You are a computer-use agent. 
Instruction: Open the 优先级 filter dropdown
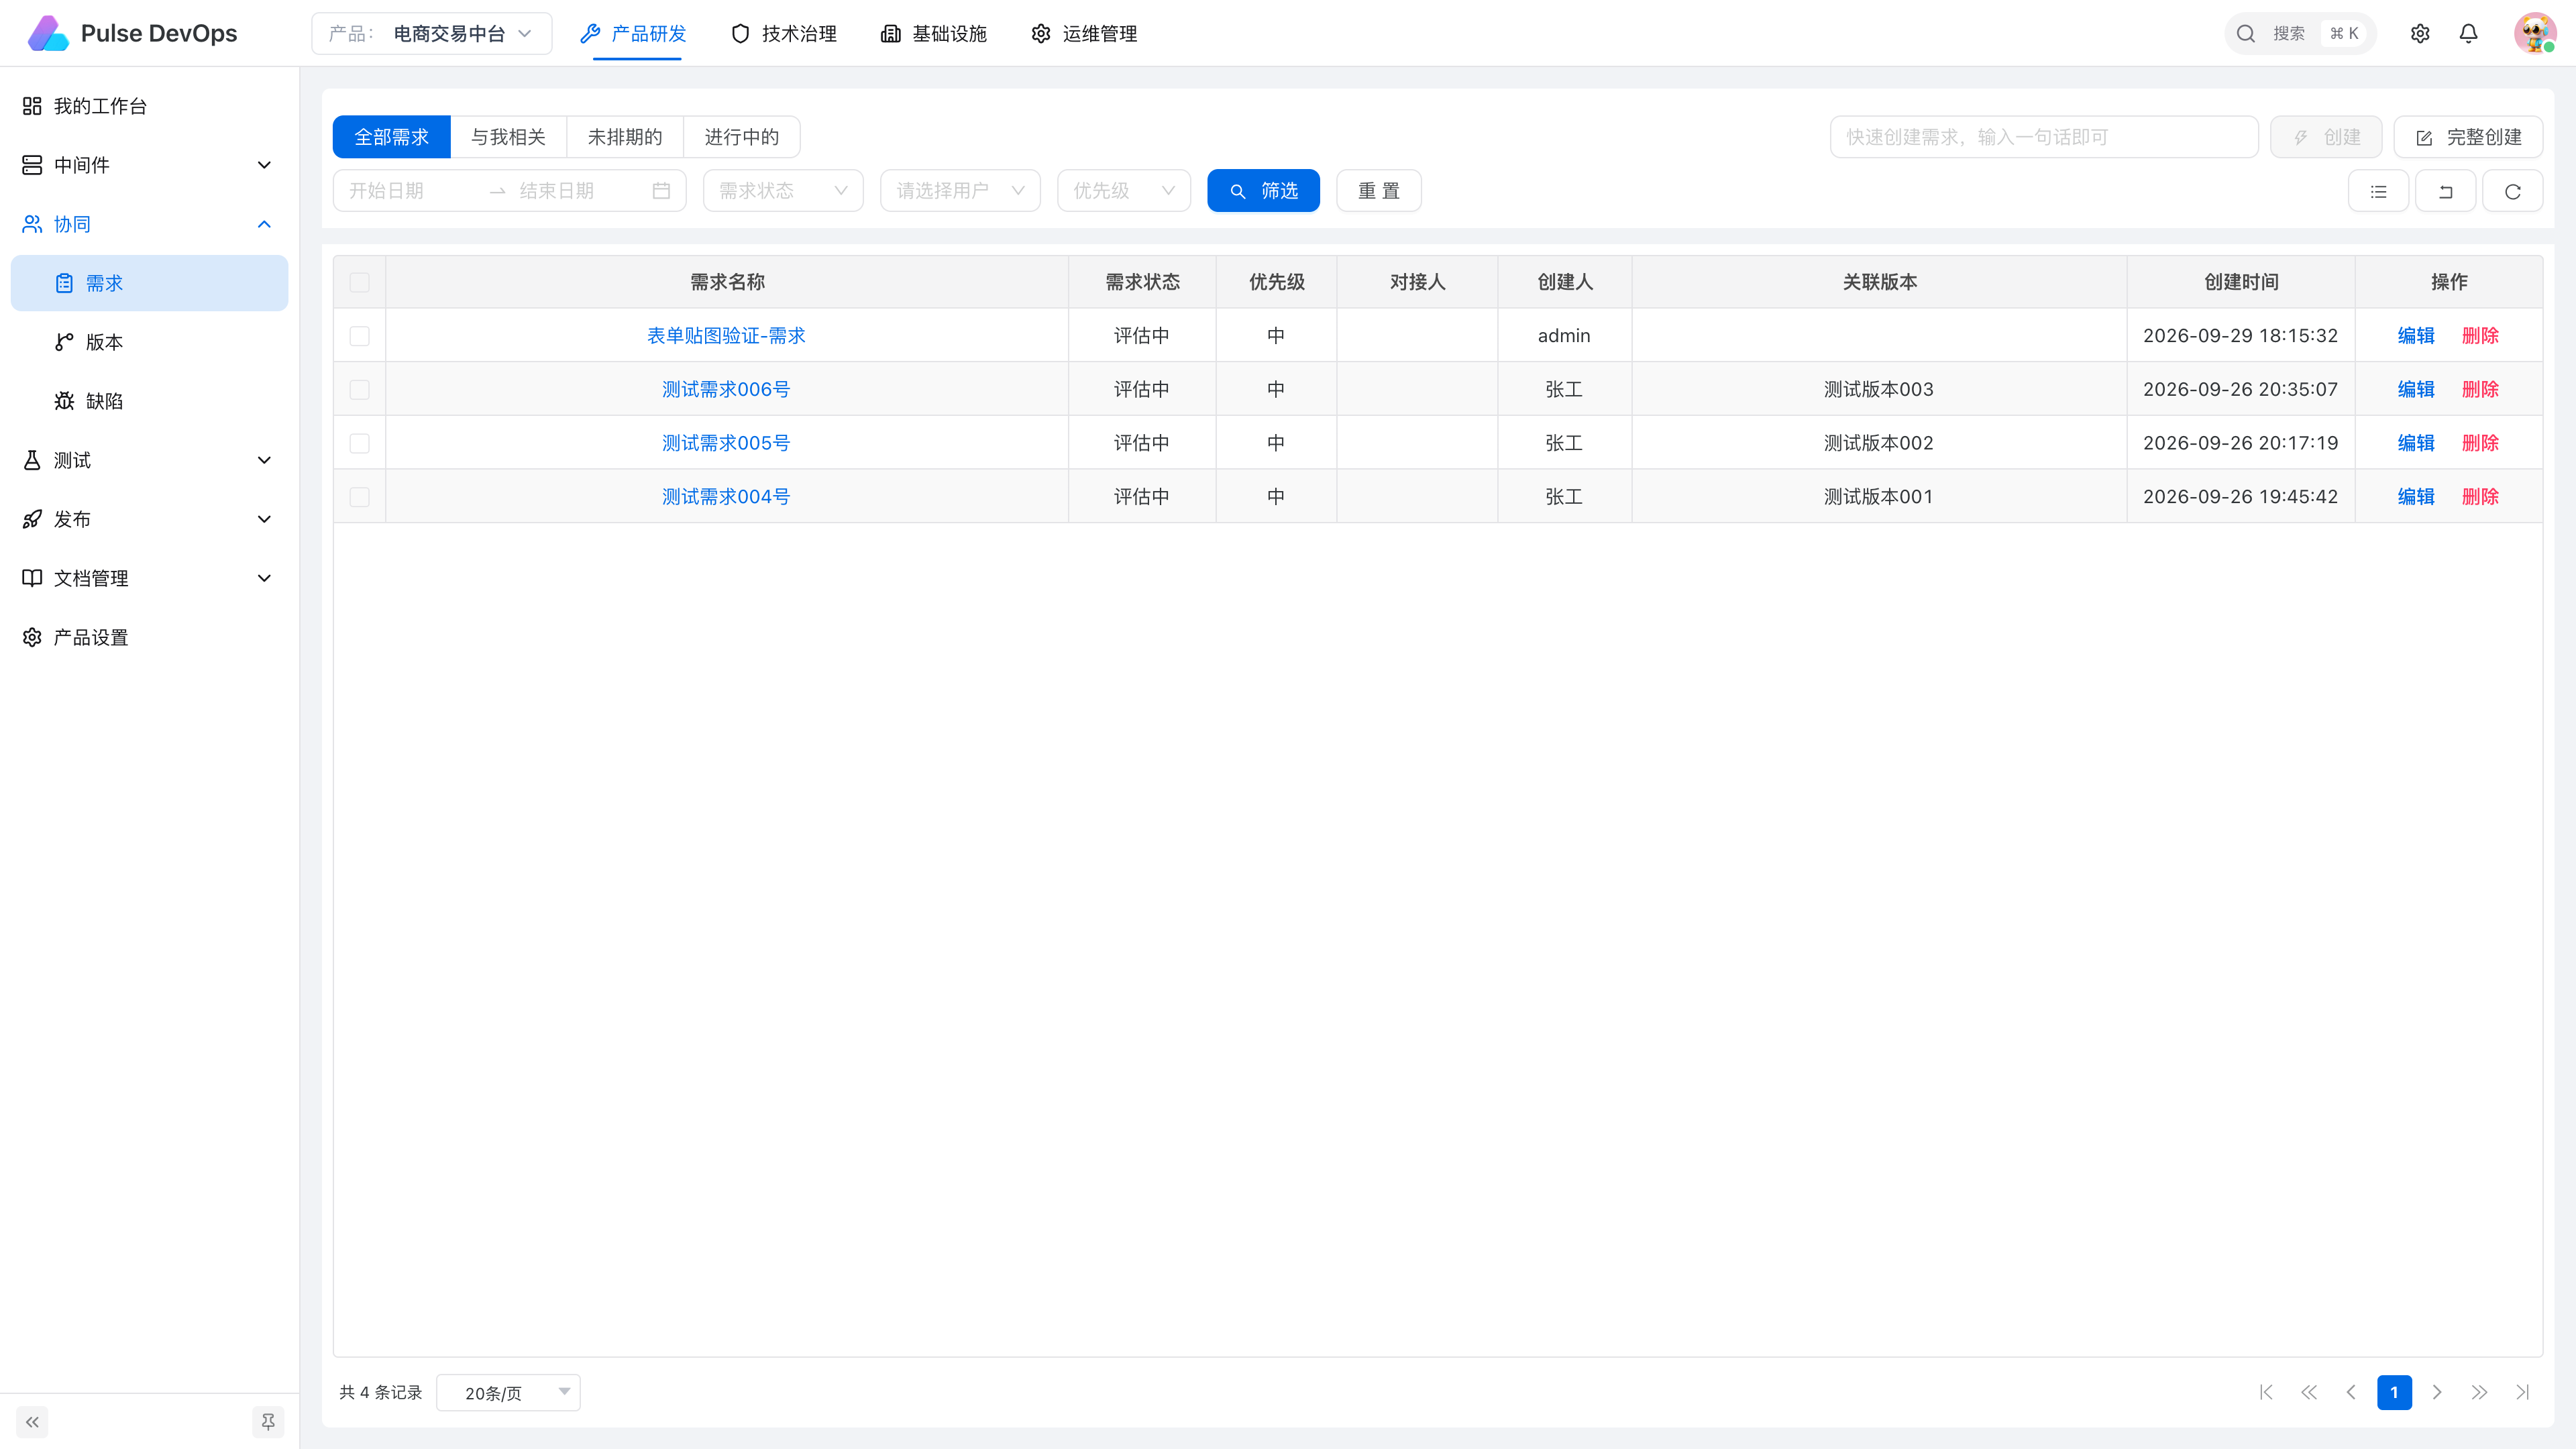click(x=1124, y=191)
